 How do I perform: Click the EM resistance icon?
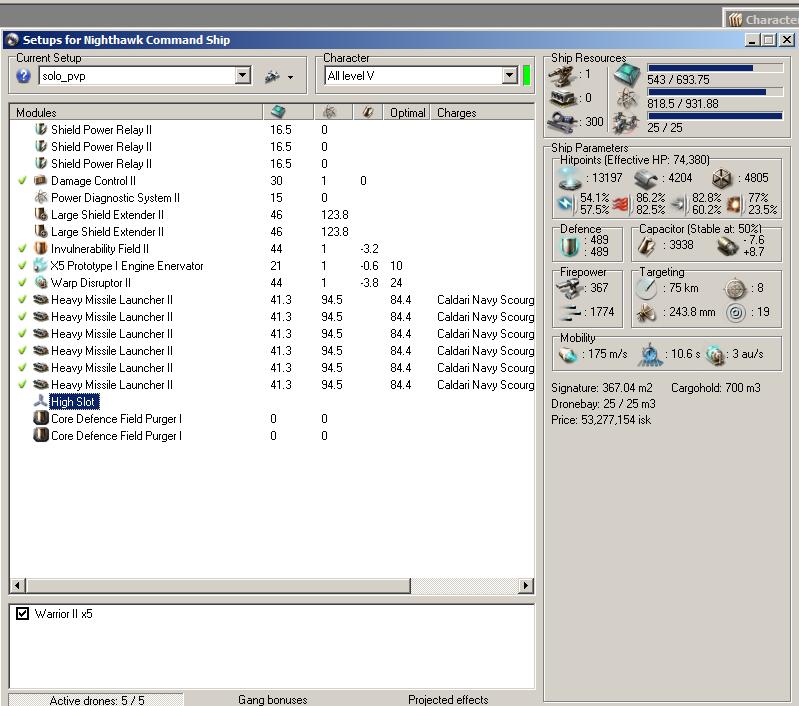(x=566, y=204)
